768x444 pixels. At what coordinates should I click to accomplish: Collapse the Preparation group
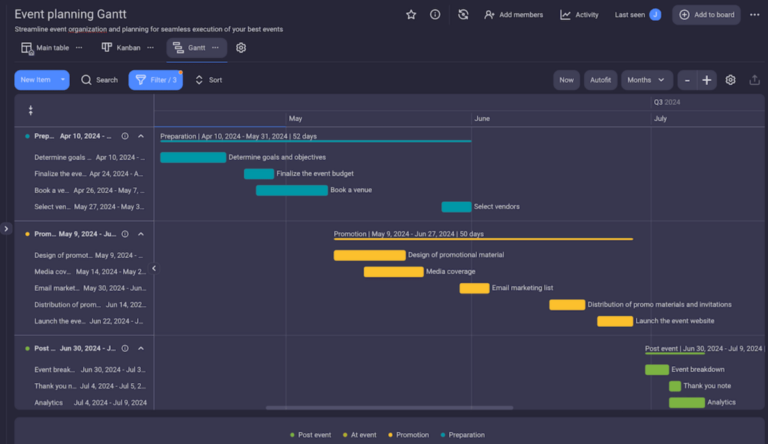[x=141, y=136]
